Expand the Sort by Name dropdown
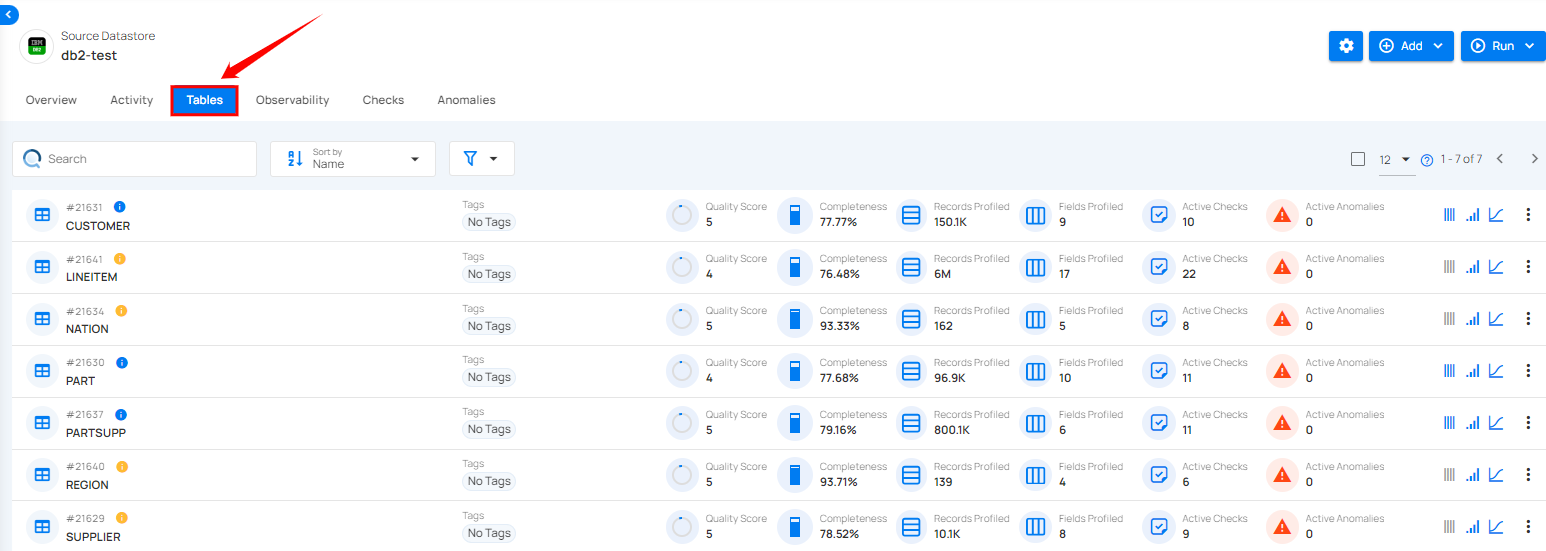1546x551 pixels. pos(353,159)
